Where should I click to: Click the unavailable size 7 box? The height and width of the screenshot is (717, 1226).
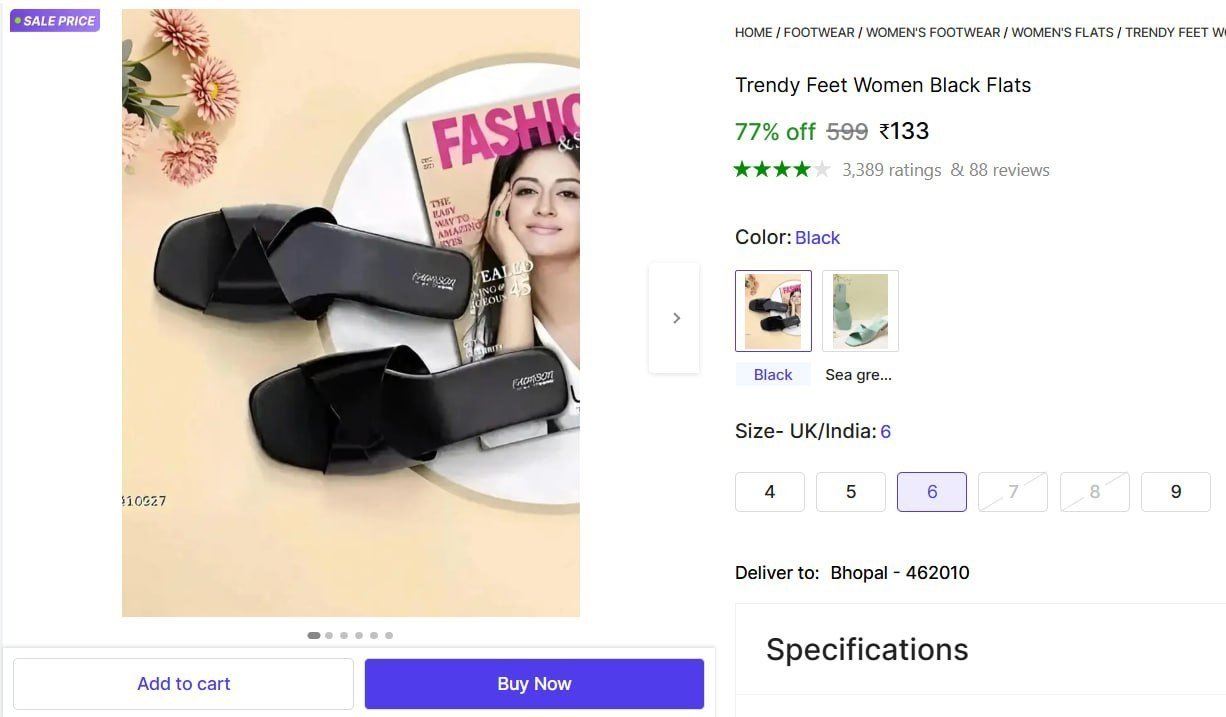coord(1013,492)
